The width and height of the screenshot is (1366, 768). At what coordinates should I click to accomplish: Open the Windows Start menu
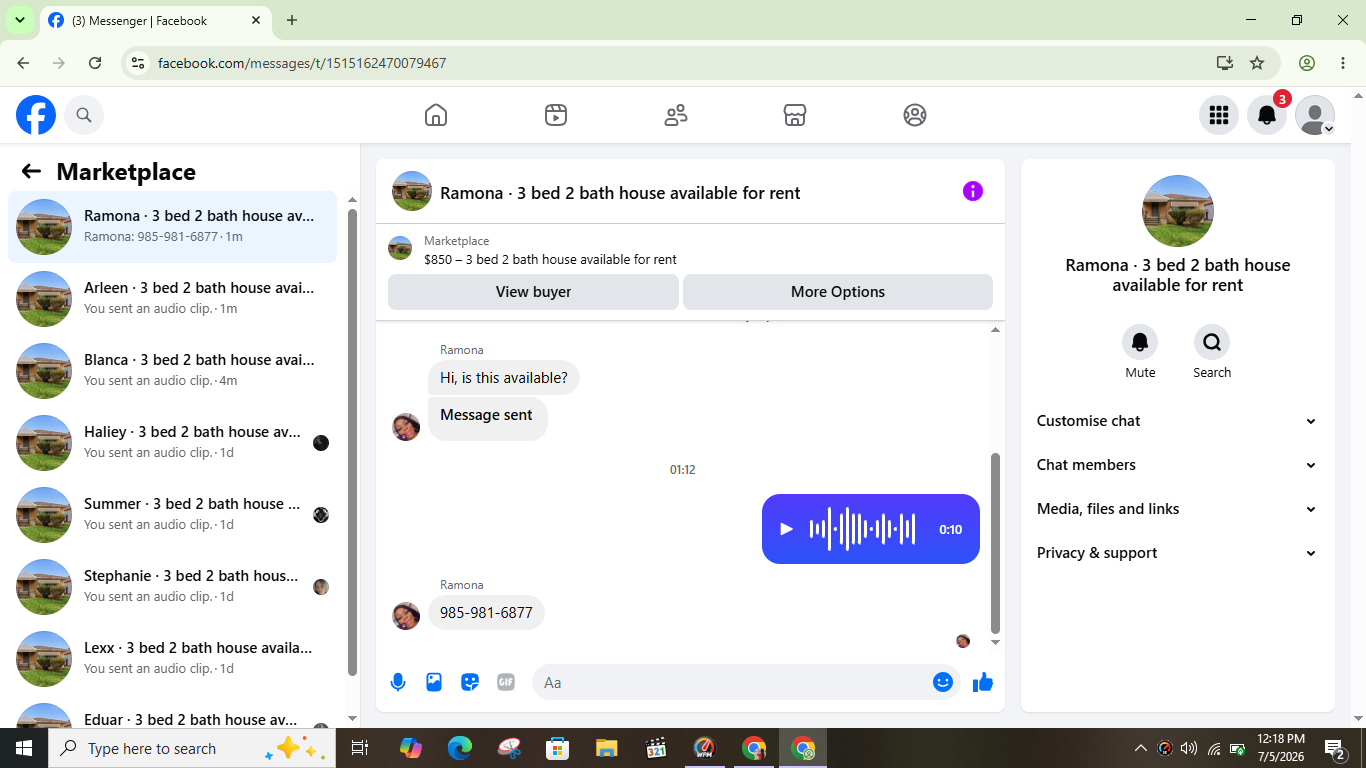coord(24,748)
